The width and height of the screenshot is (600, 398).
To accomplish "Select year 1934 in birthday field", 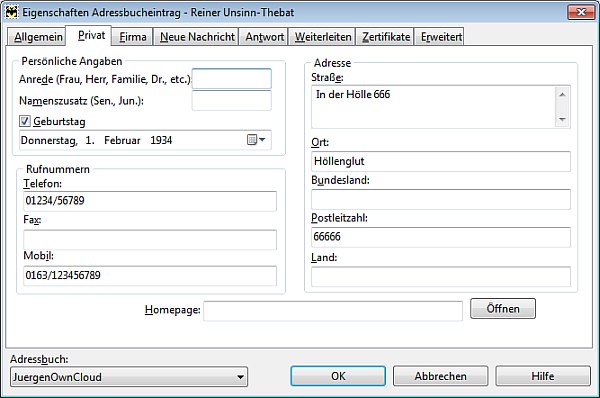I will point(161,140).
